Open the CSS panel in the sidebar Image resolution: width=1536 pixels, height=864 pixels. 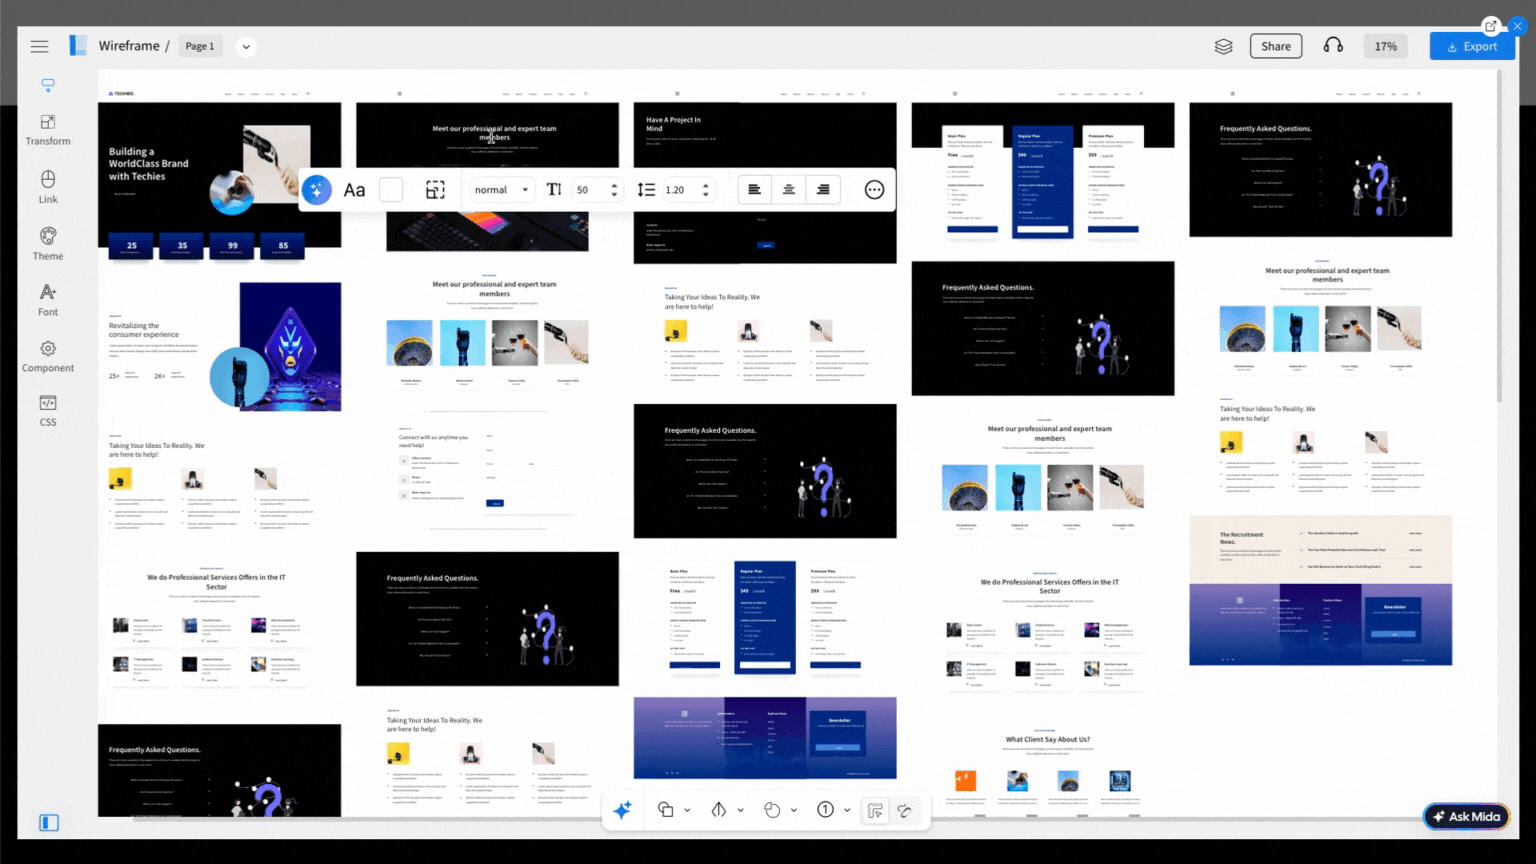tap(47, 410)
